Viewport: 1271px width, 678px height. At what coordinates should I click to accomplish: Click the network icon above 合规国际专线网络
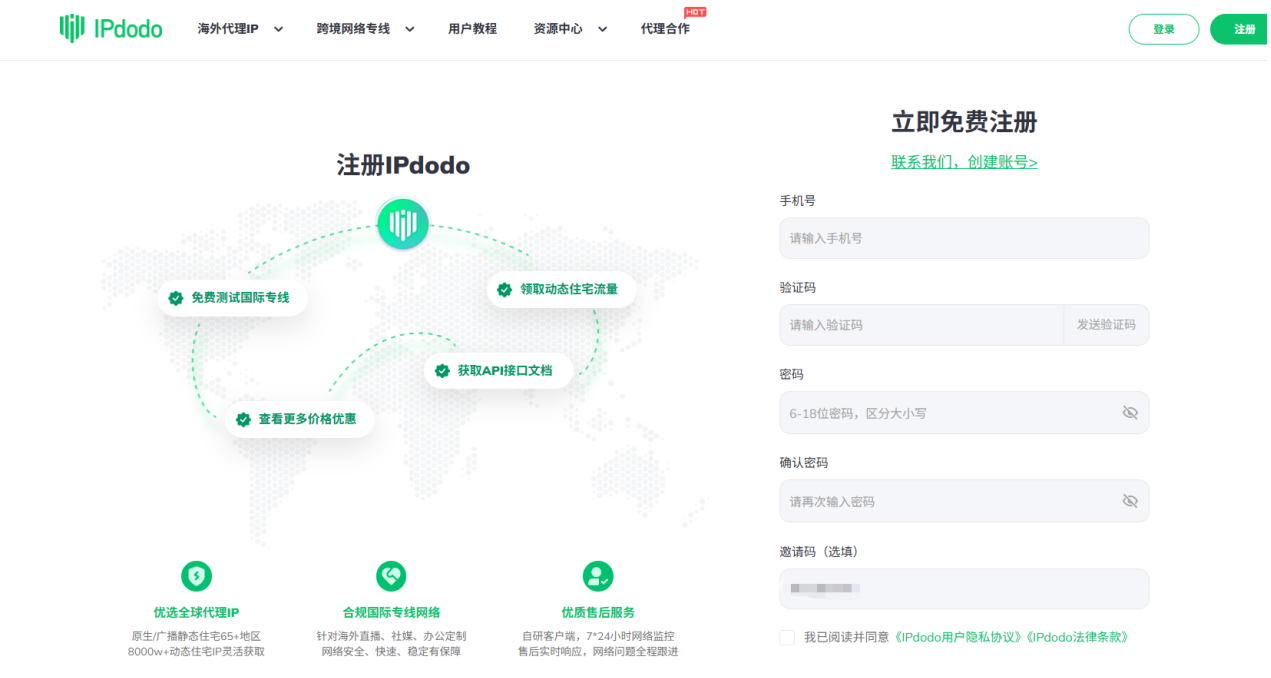391,576
